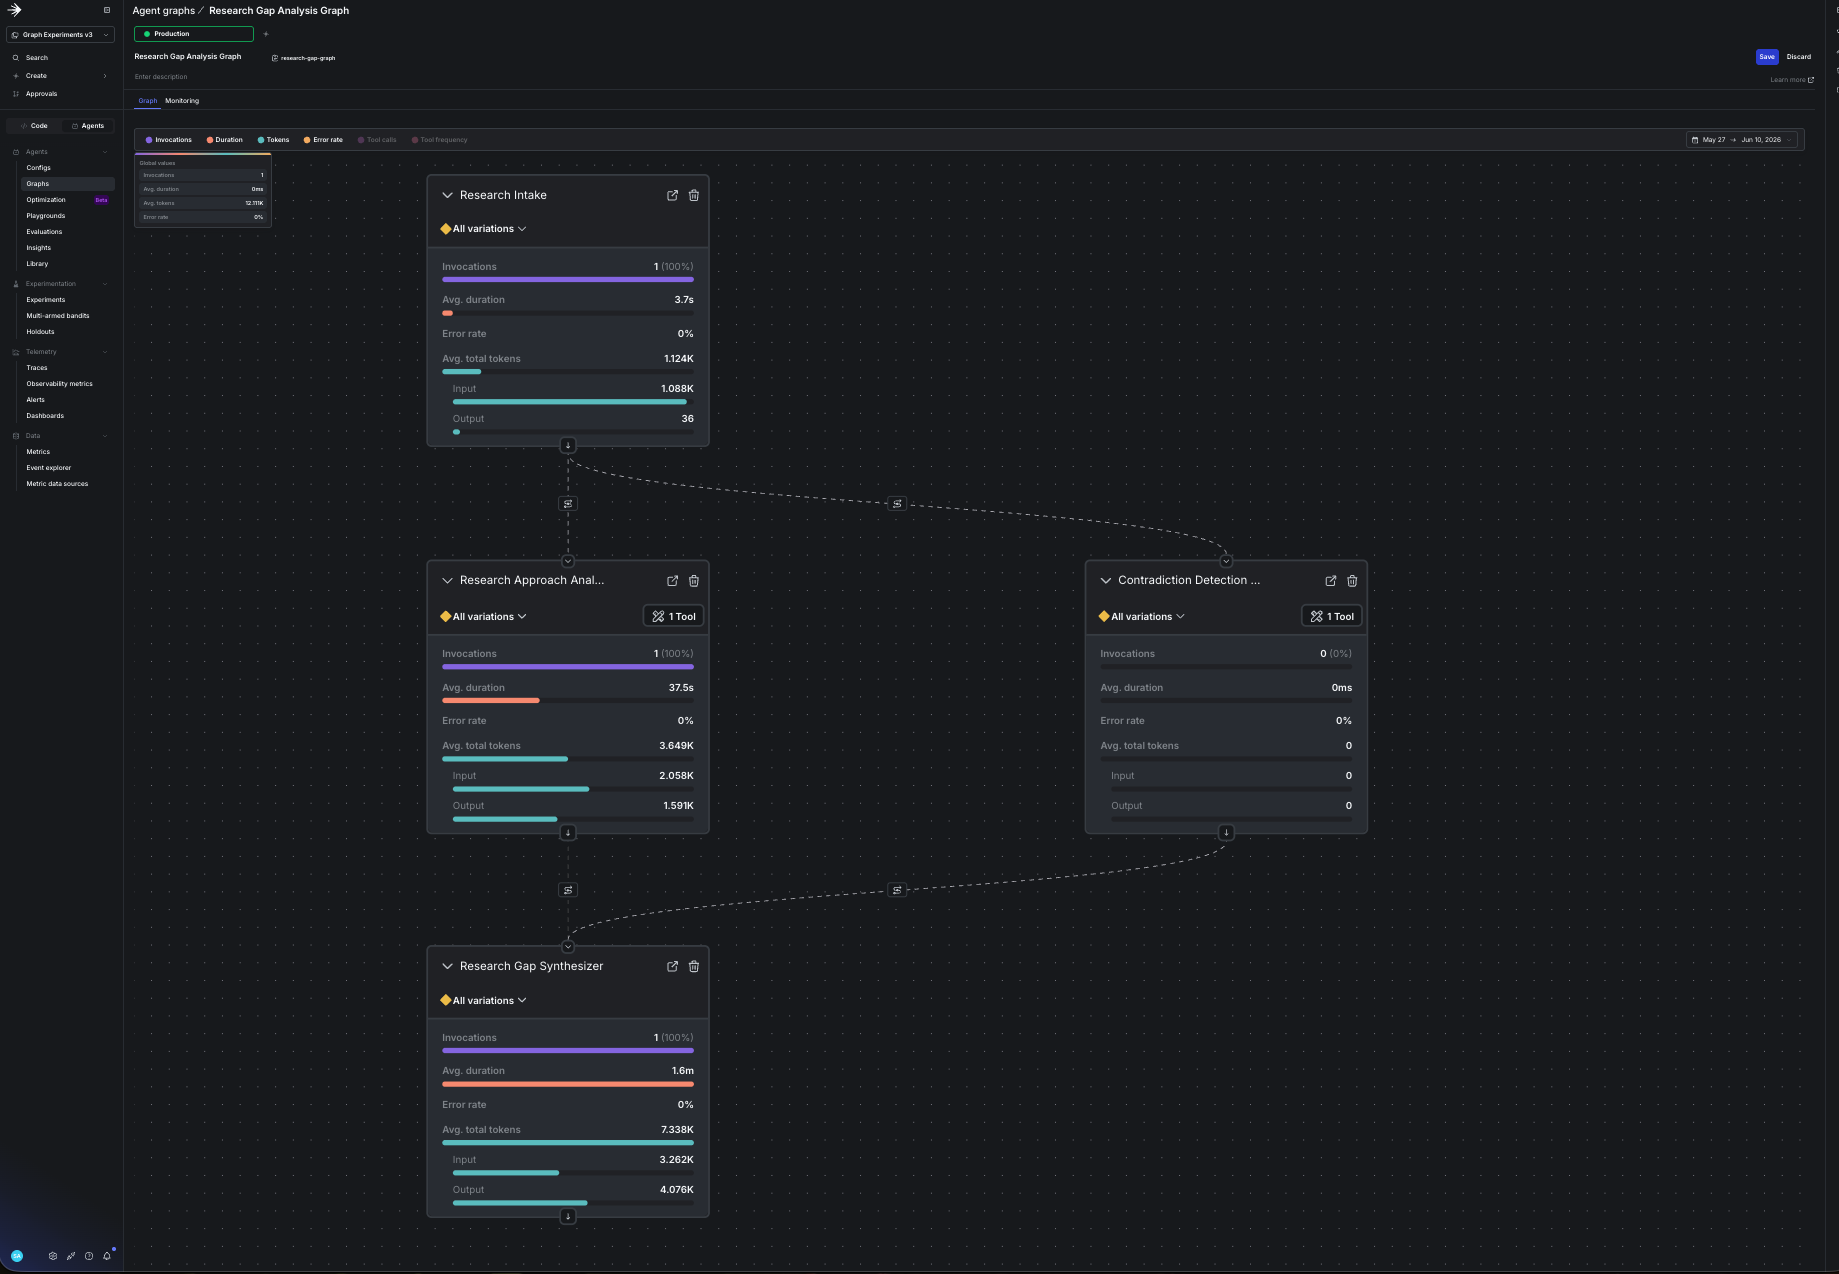Viewport: 1839px width, 1274px height.
Task: Delete the Research Gap Synthesizer node
Action: pos(694,966)
